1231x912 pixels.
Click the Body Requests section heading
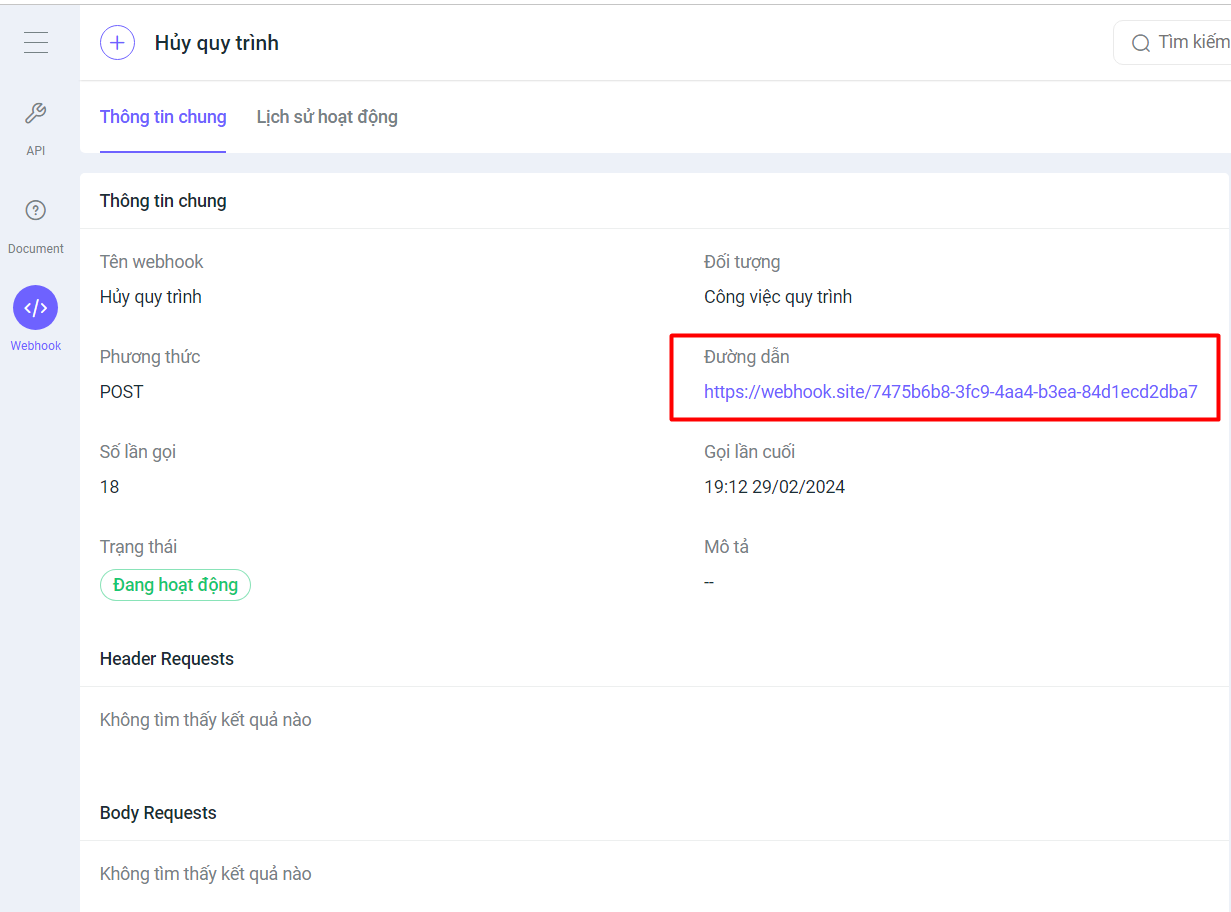(158, 813)
